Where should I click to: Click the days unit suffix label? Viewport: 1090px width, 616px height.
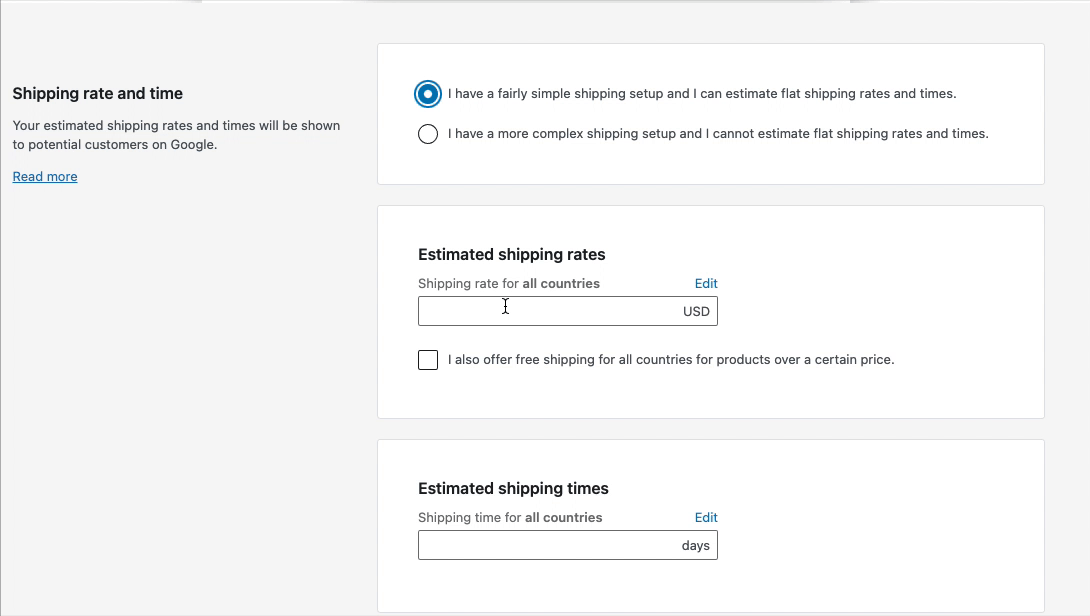(x=696, y=545)
